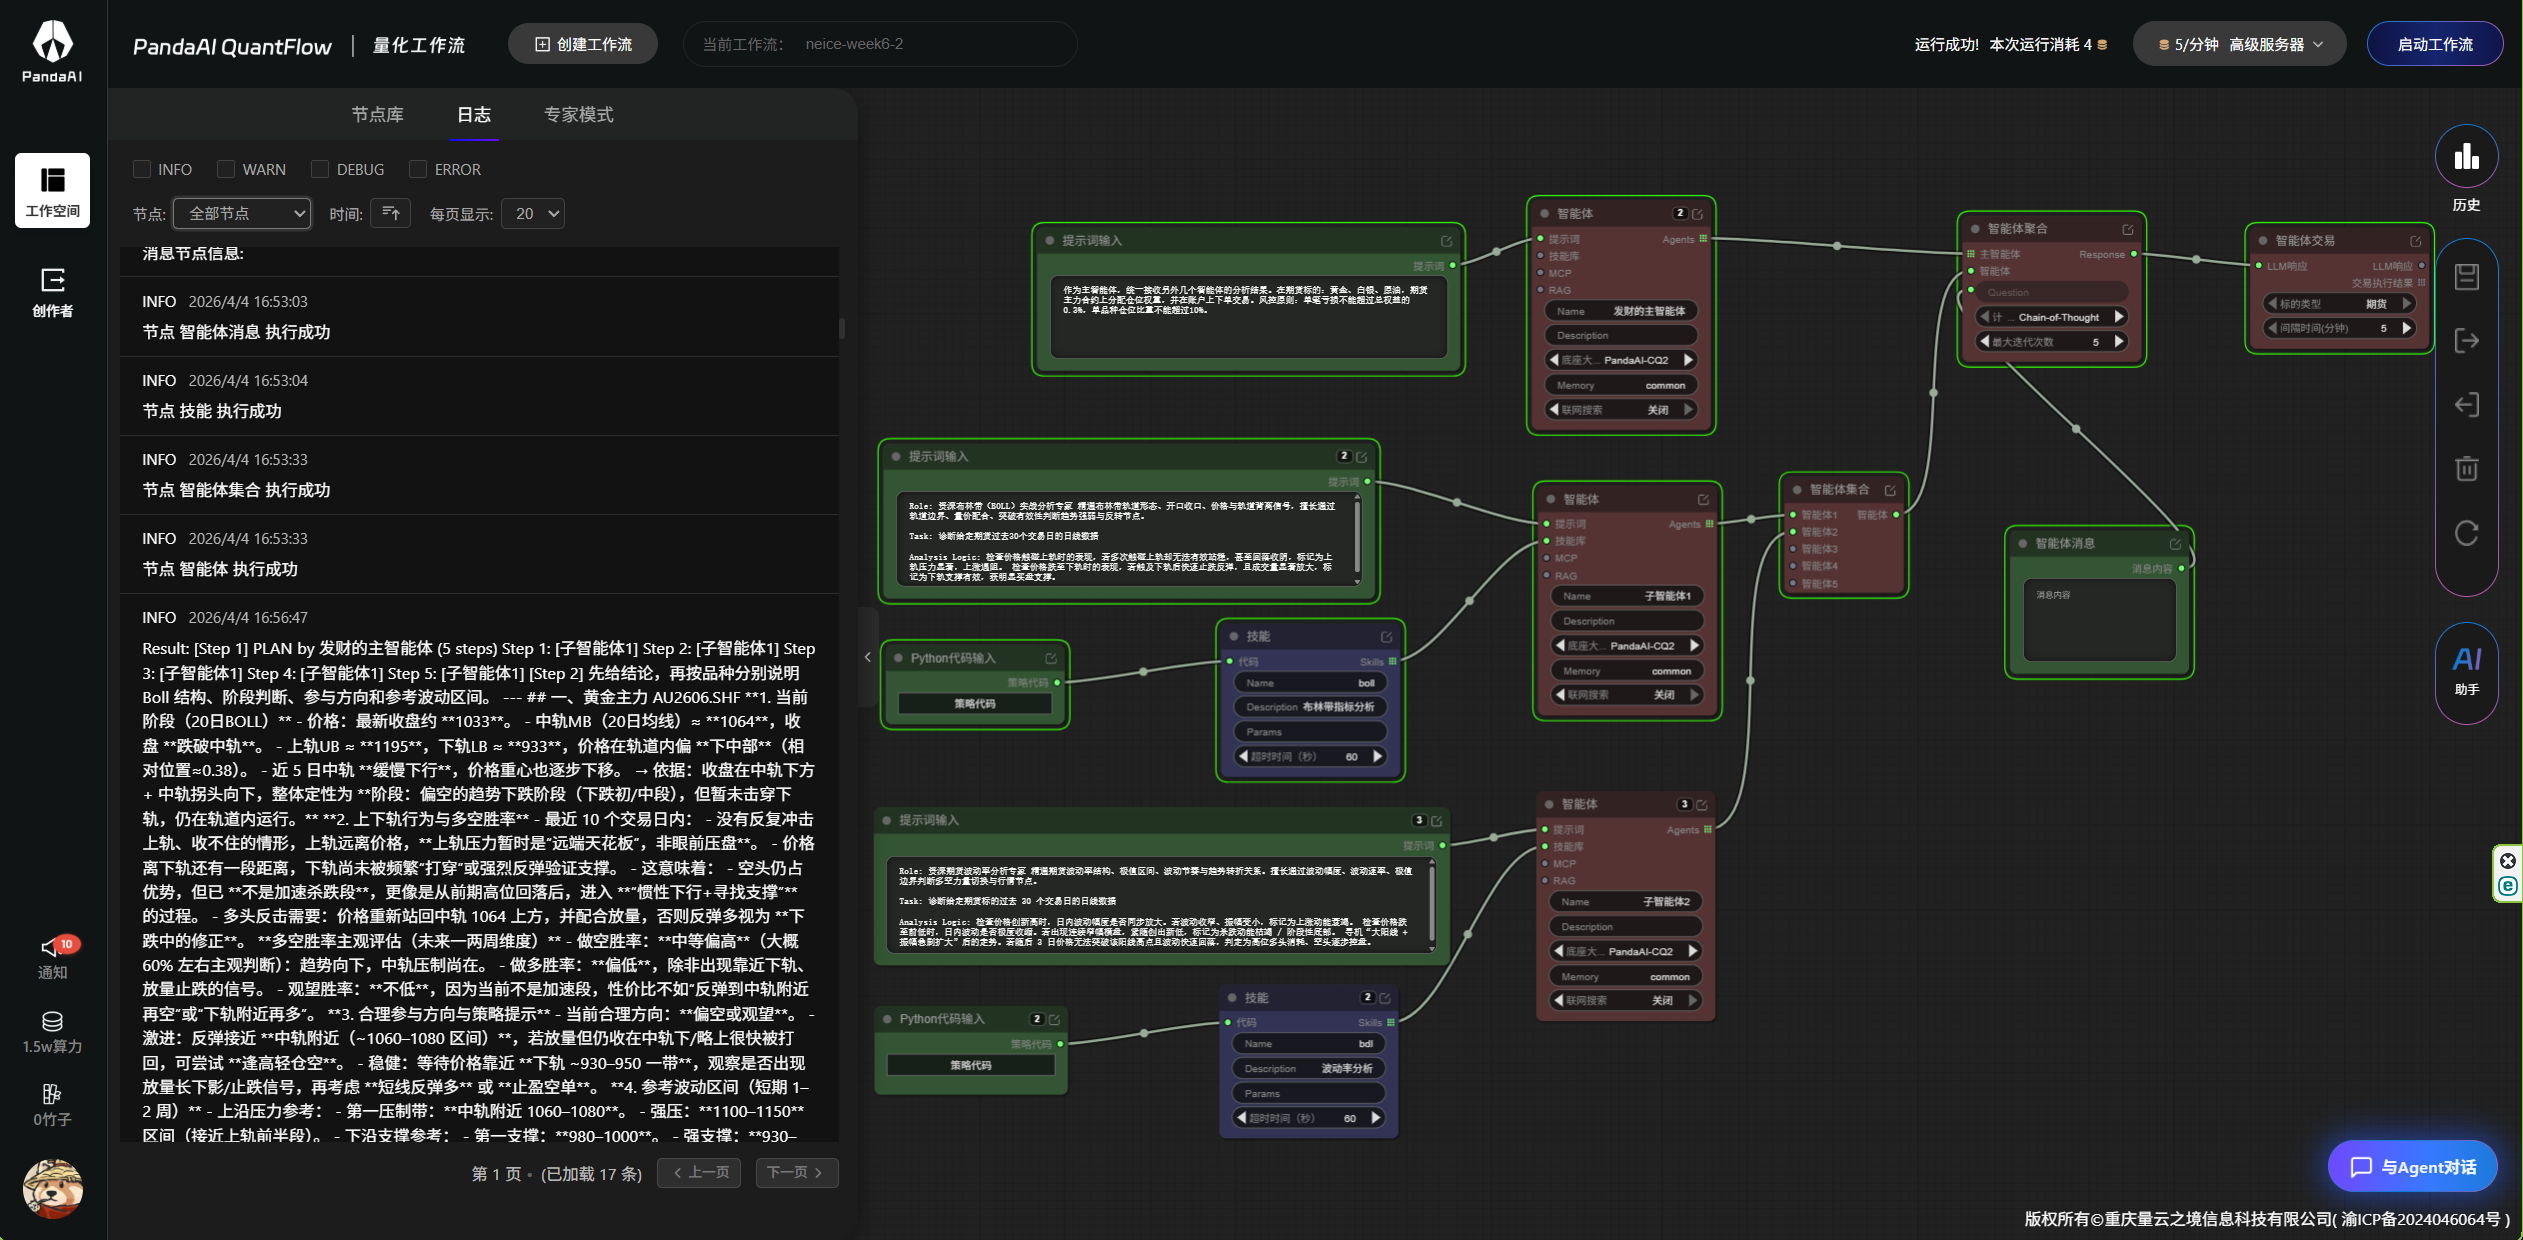
Task: Open the 全部节点 node dropdown
Action: click(242, 213)
